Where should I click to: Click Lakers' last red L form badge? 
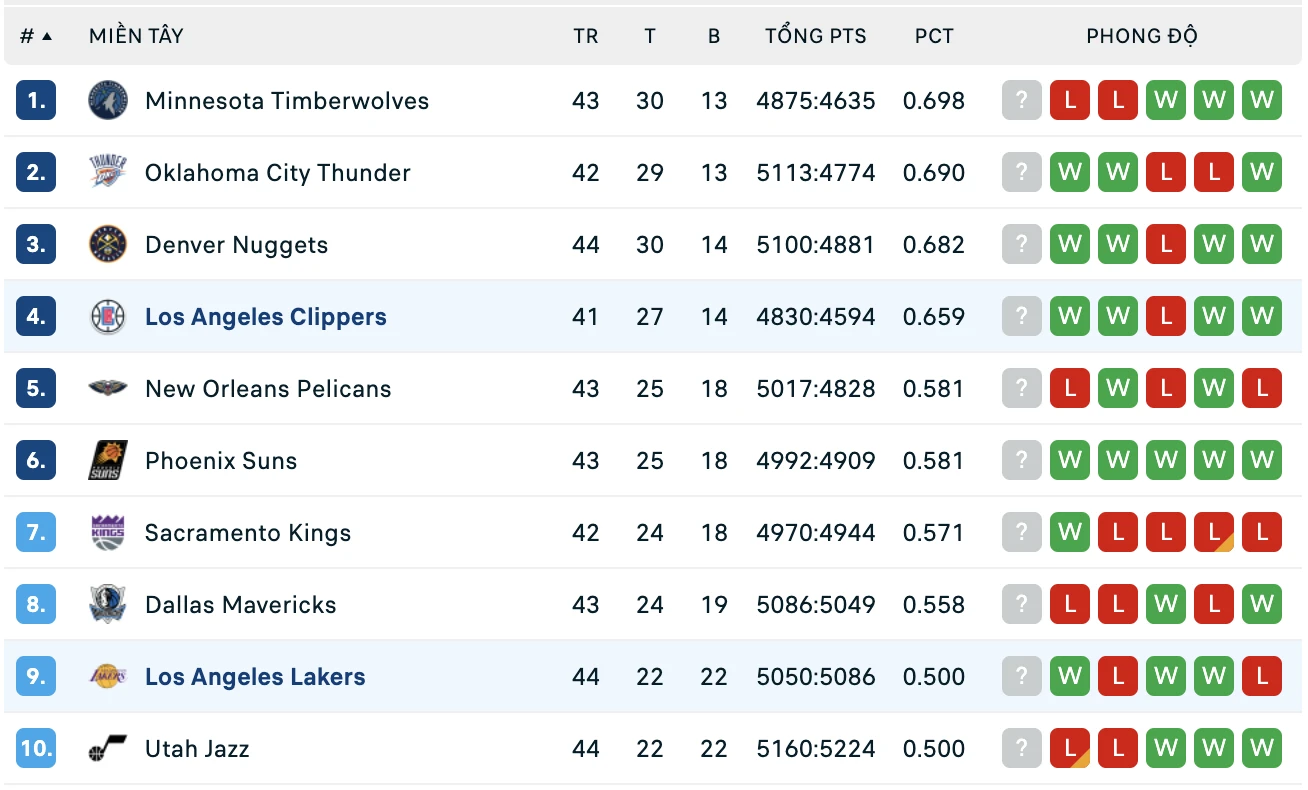[1262, 677]
